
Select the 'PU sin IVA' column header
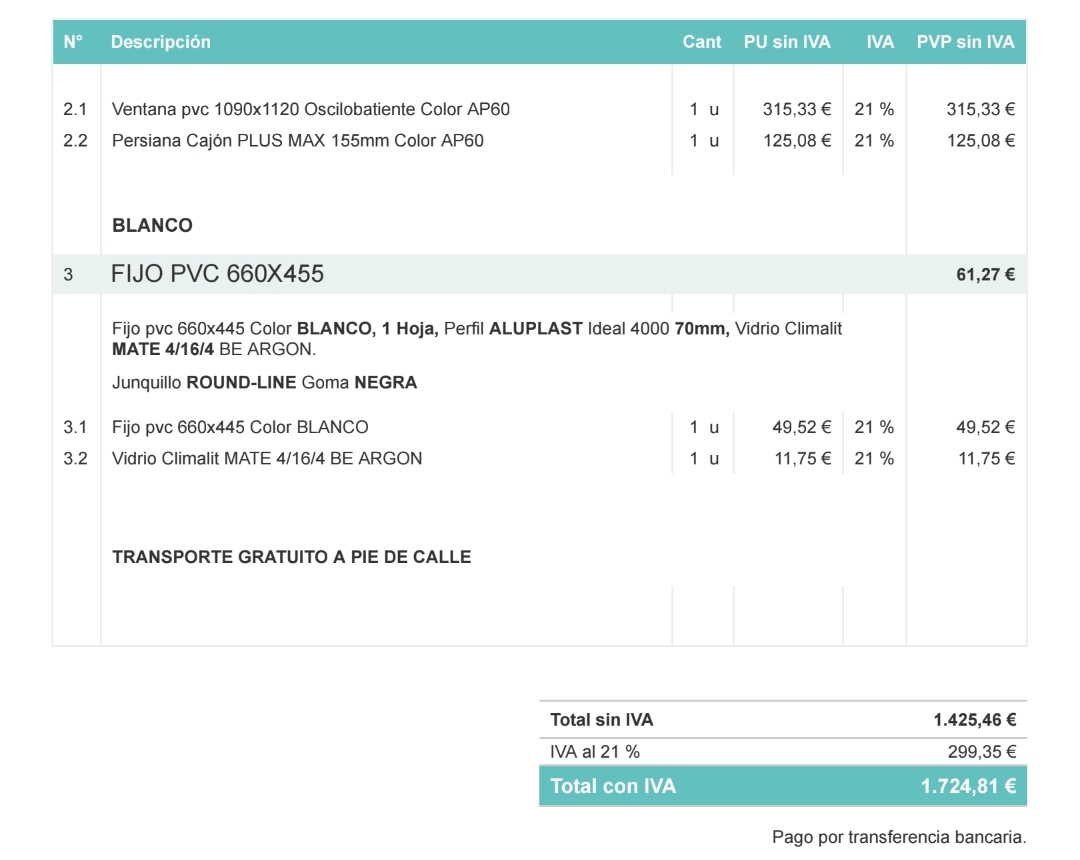pyautogui.click(x=787, y=42)
